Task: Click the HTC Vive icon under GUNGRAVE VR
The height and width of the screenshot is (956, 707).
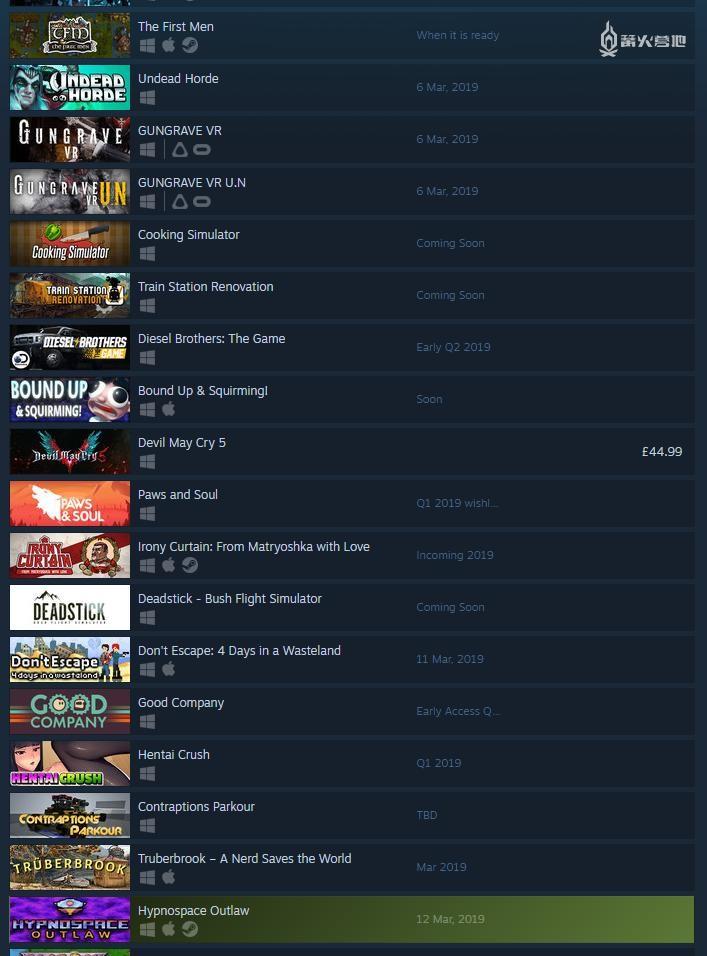Action: click(179, 149)
